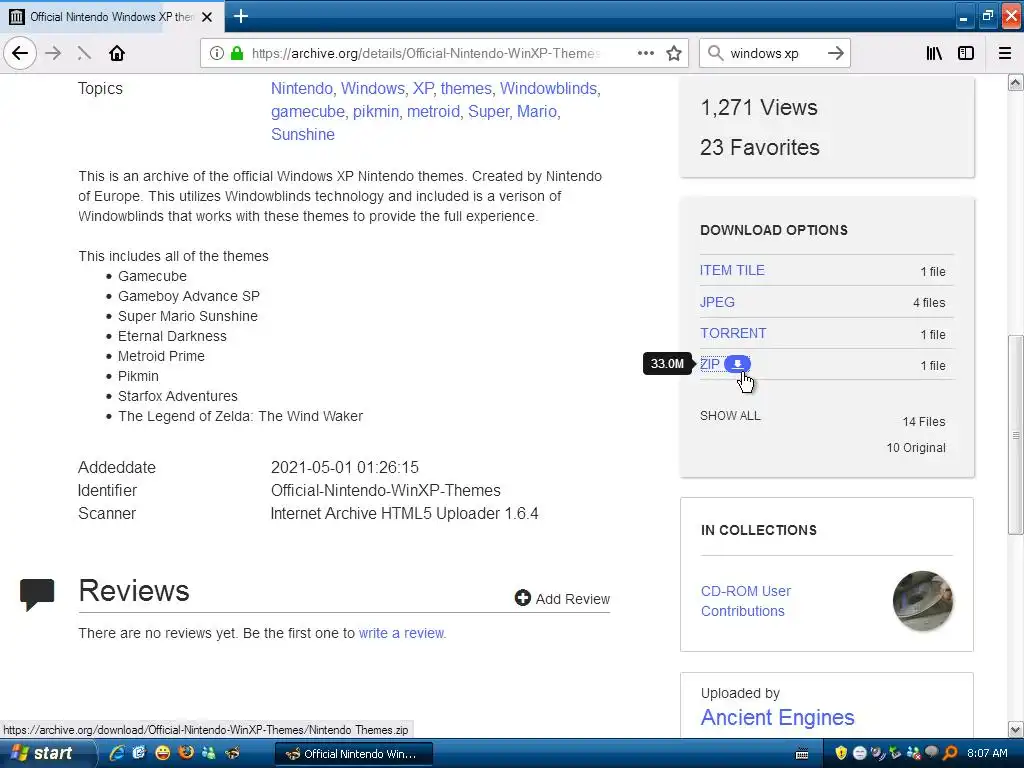The image size is (1024, 768).
Task: Click the yellow security shield tray icon
Action: pos(841,753)
